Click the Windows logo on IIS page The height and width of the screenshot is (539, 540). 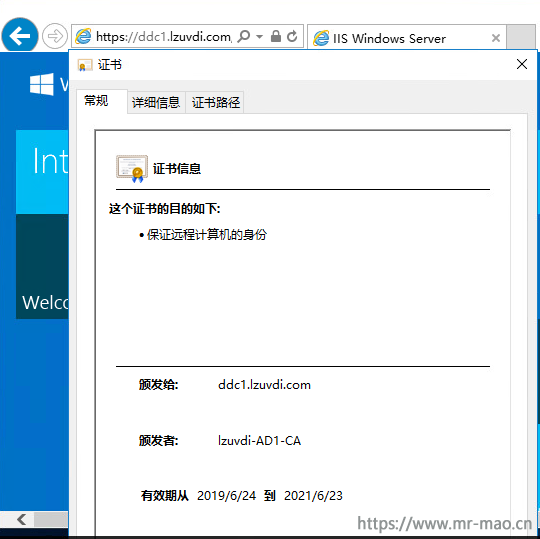pos(42,84)
